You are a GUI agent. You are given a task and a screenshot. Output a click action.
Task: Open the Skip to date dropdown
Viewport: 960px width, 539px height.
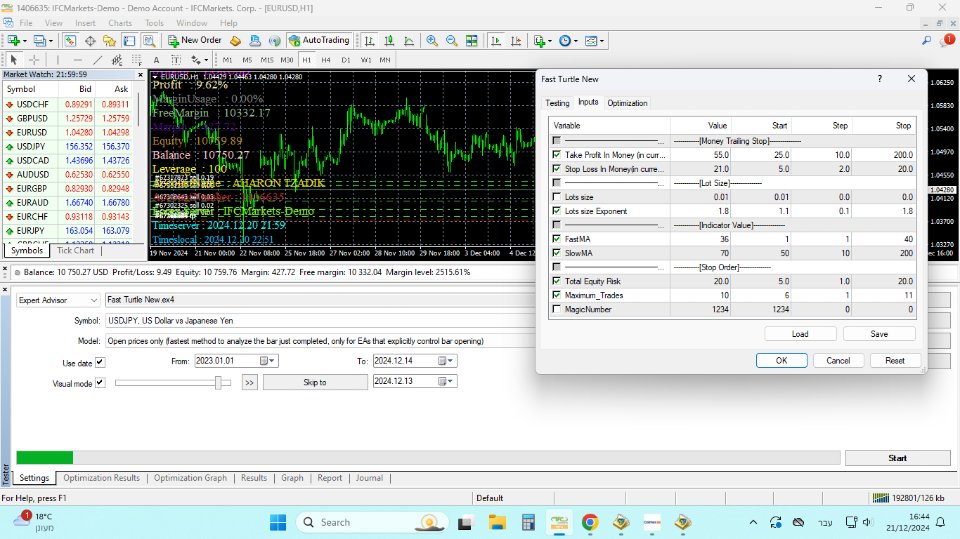[446, 381]
